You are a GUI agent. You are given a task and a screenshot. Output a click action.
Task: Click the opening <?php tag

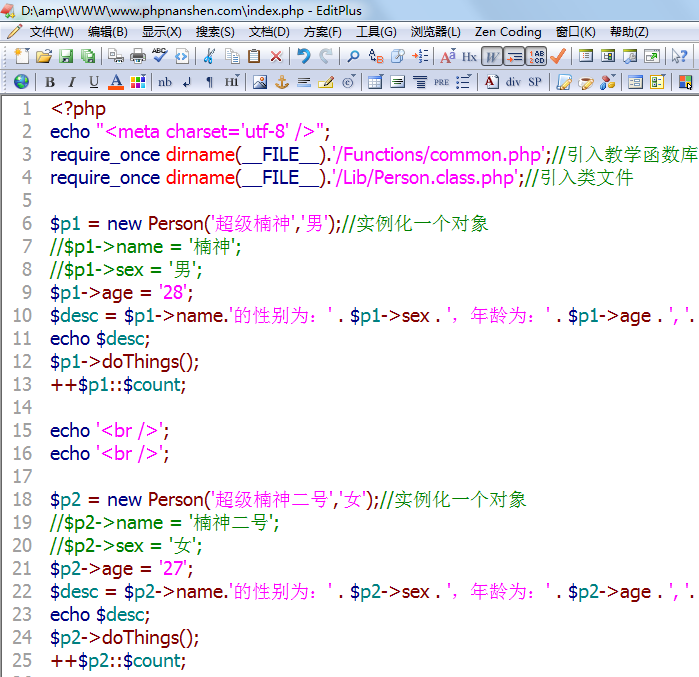pyautogui.click(x=78, y=109)
